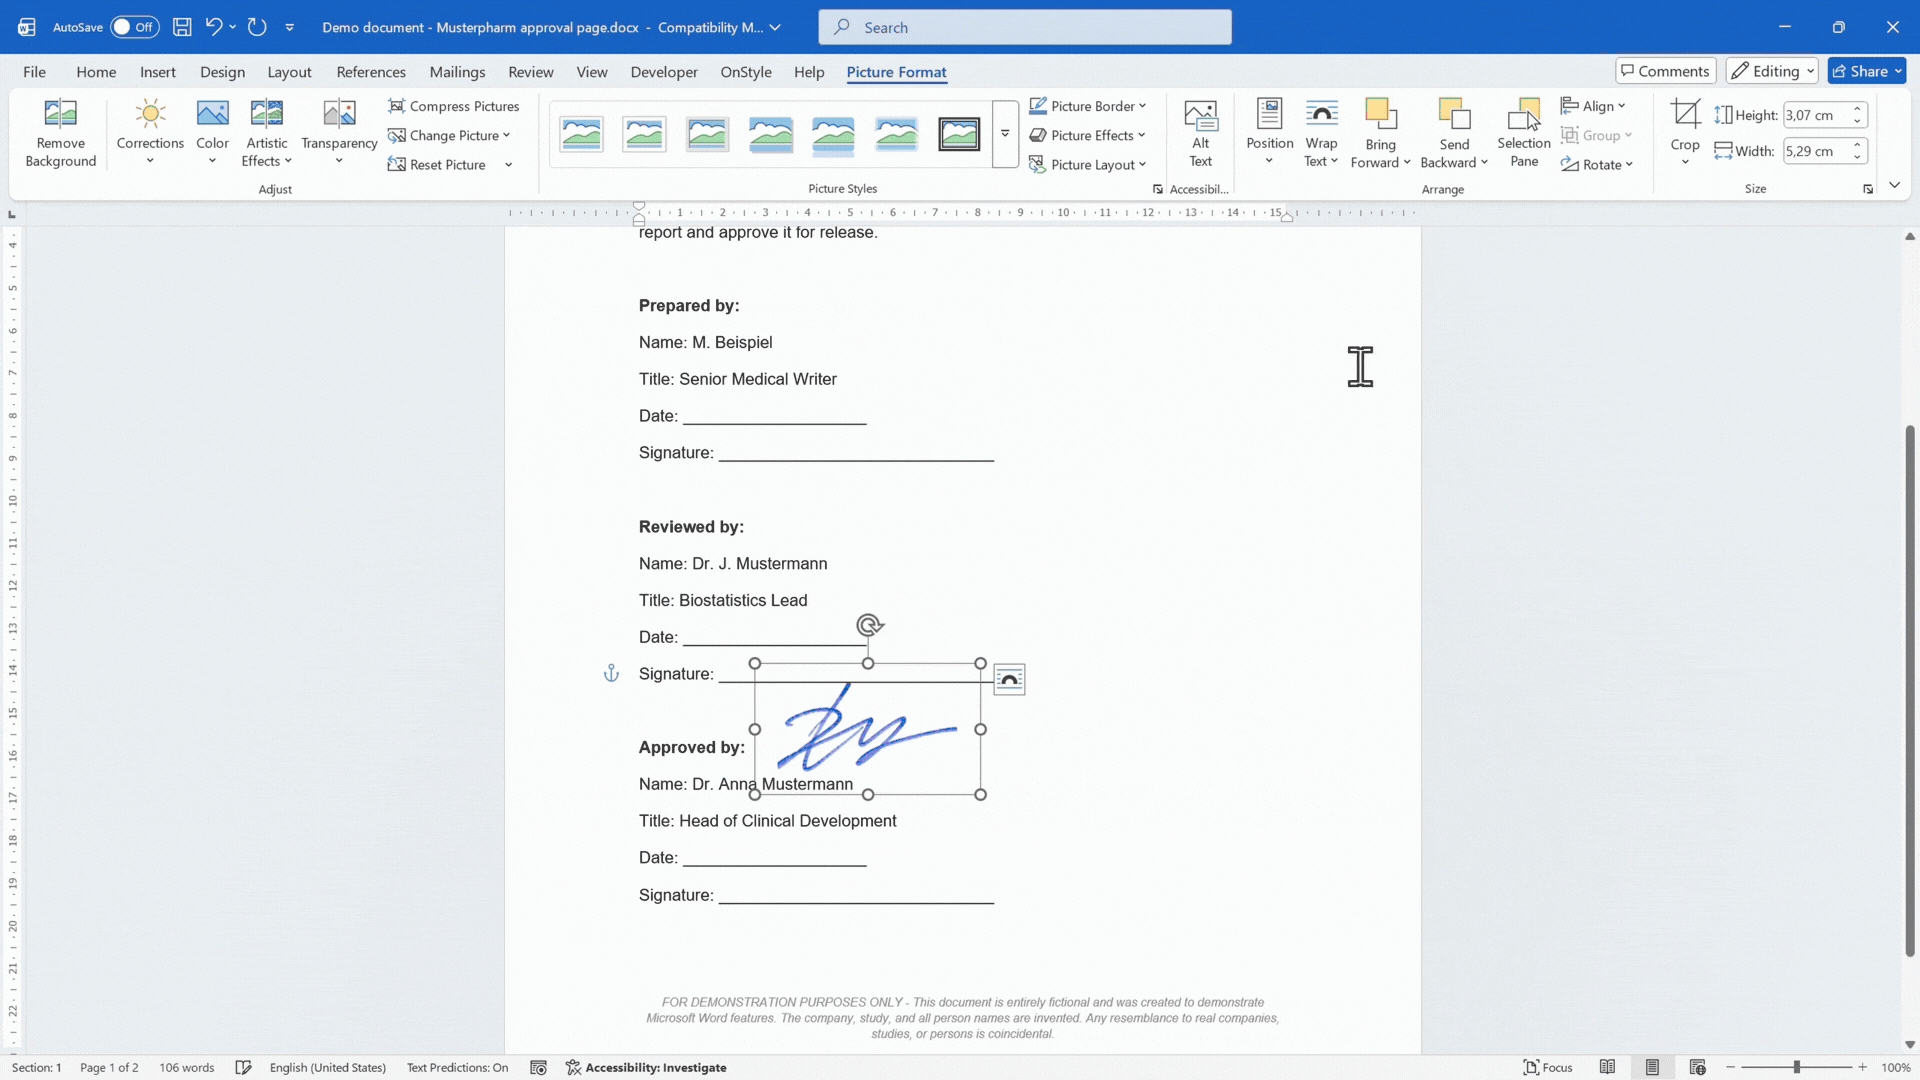Click Text Predictions: On in status bar

[457, 1067]
